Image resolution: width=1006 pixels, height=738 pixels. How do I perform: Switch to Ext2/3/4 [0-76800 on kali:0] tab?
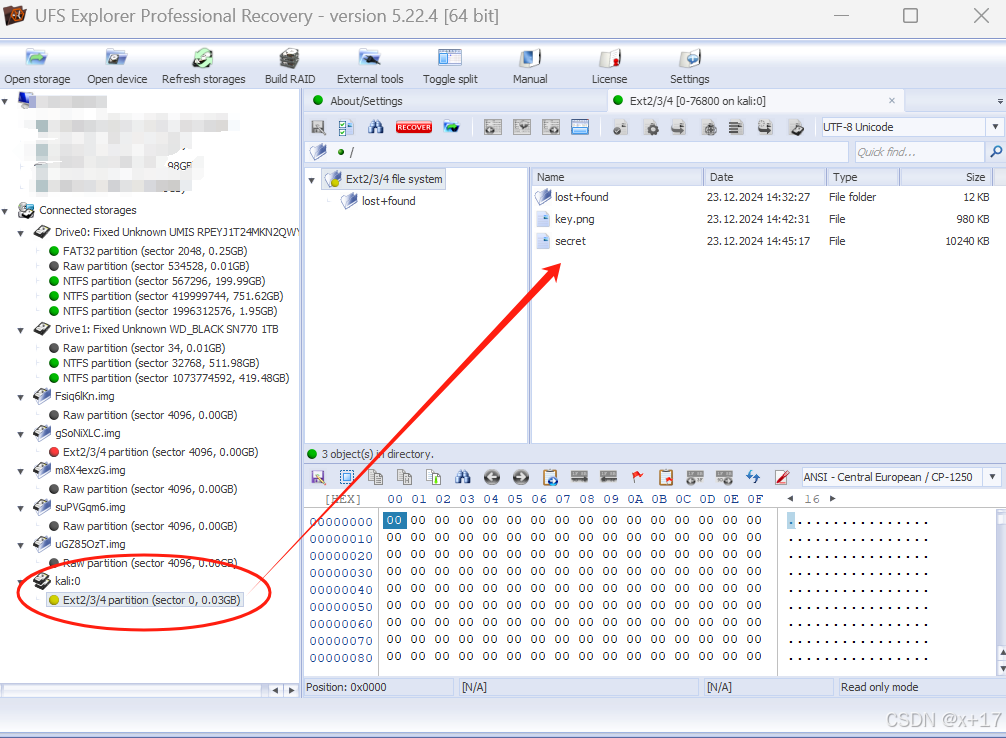click(x=697, y=101)
